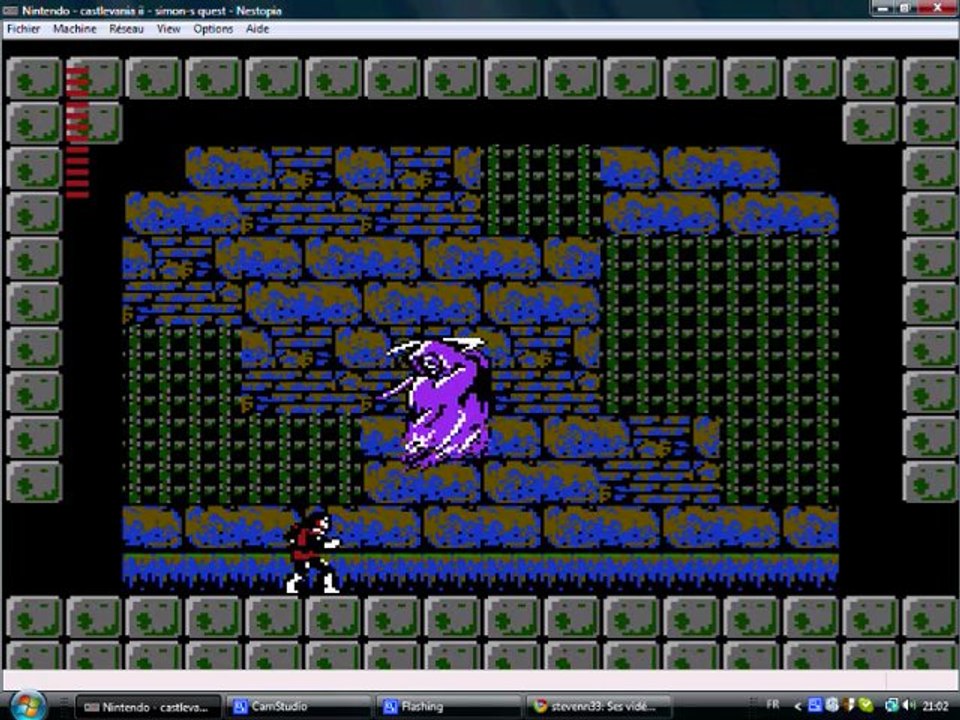Switch to the Flashing taskbar button
Image resolution: width=960 pixels, height=720 pixels.
447,707
